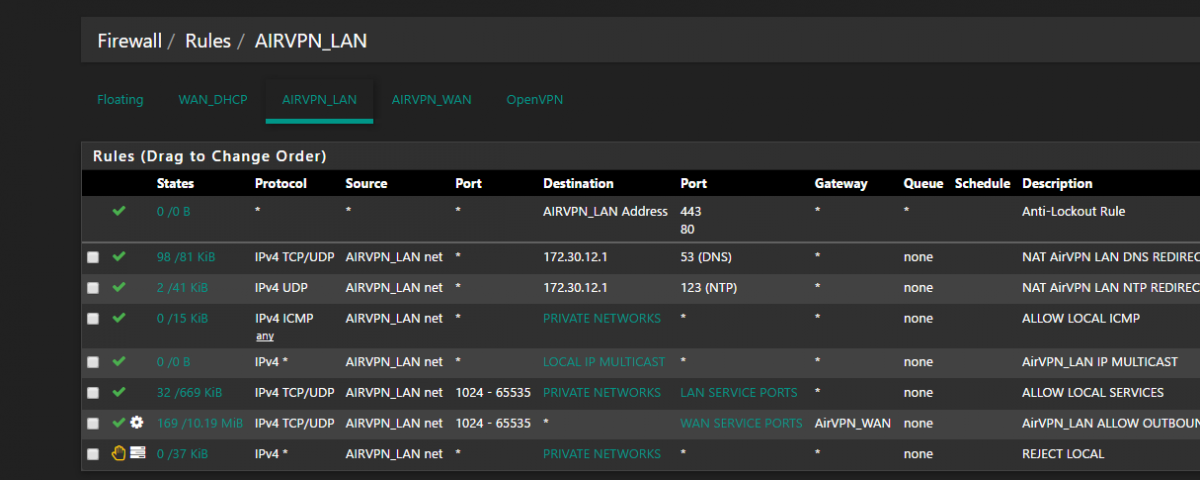Click the green checkmark on the AirVPN_WAN gateway rule
This screenshot has width=1200, height=480.
point(119,423)
